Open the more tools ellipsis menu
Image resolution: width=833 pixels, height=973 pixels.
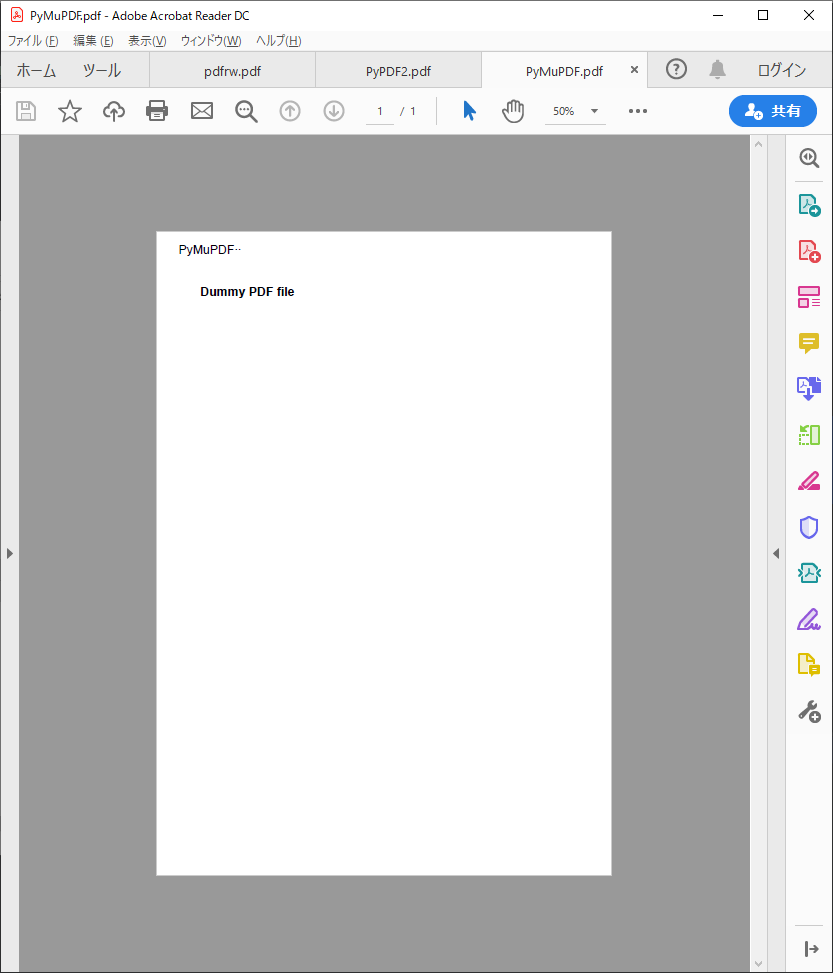(638, 111)
